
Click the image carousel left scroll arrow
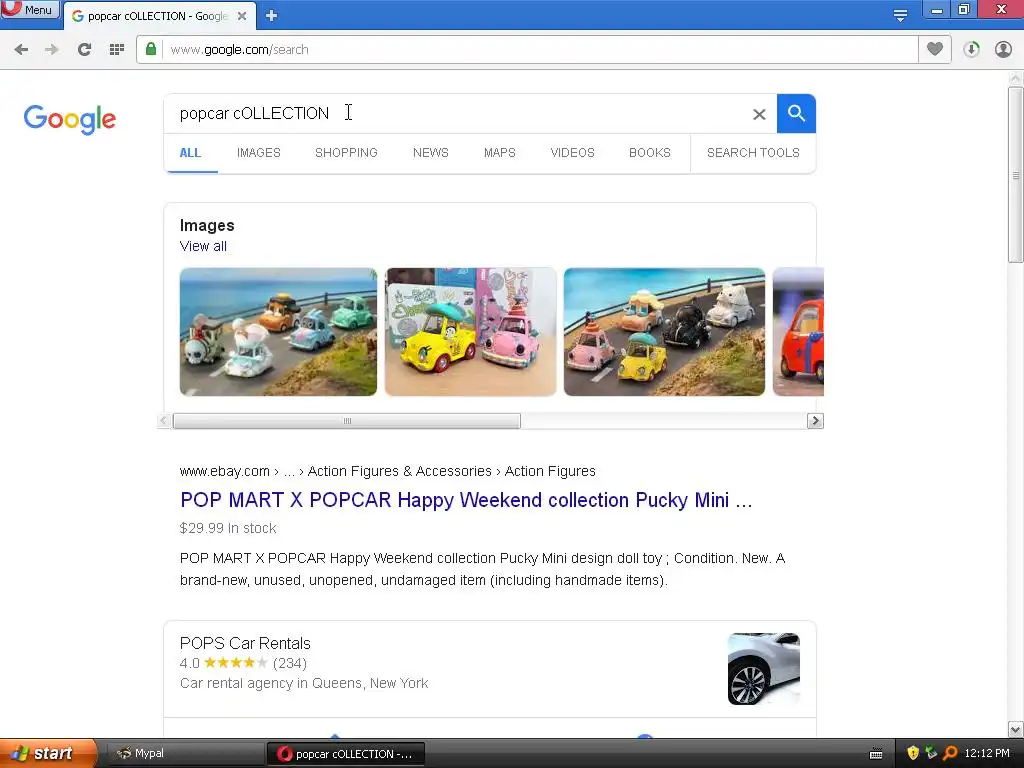coord(165,421)
